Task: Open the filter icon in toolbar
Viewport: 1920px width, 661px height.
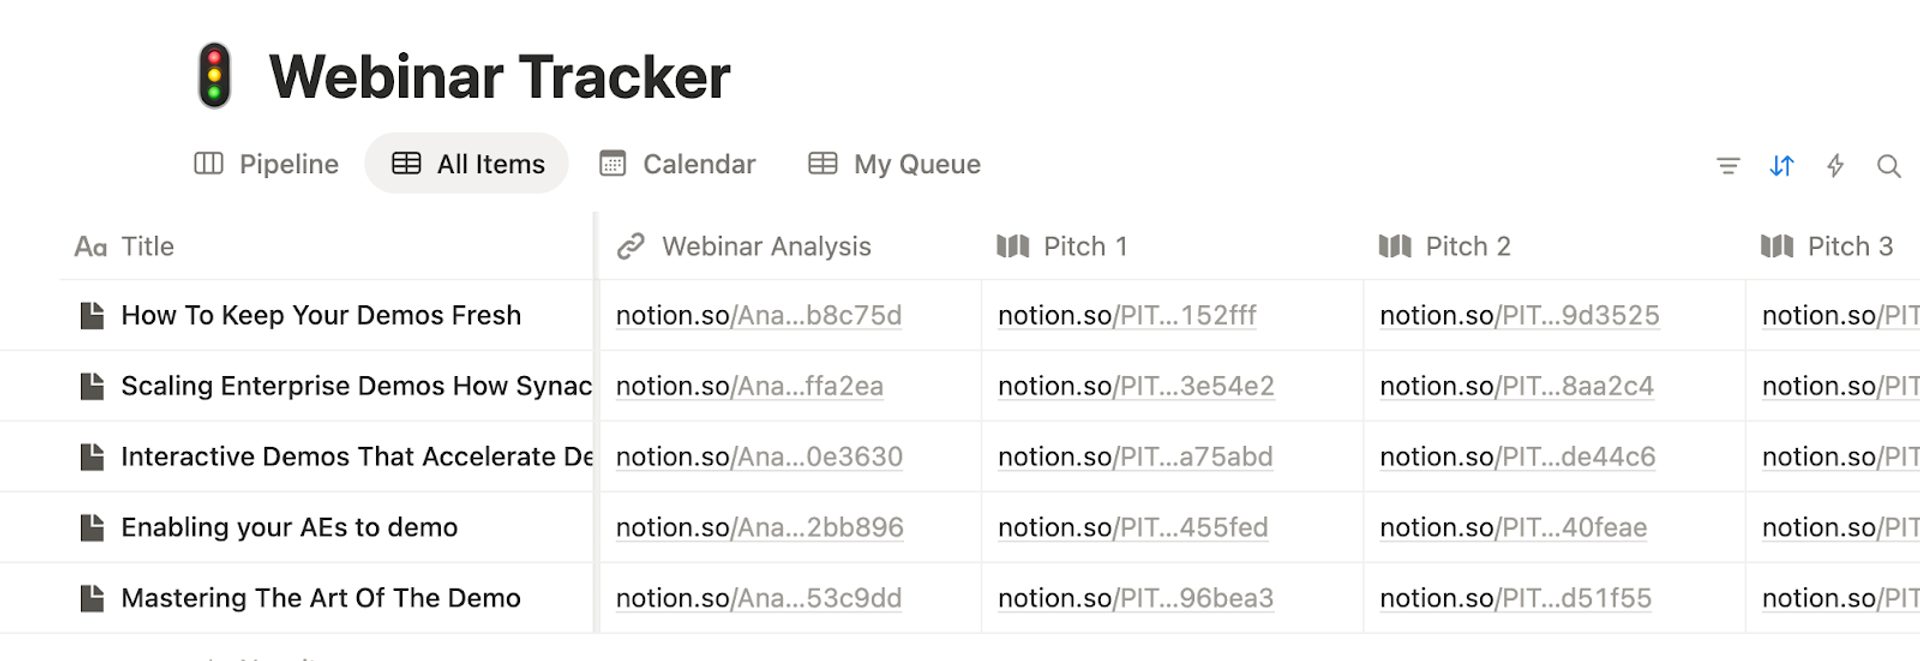Action: 1728,166
